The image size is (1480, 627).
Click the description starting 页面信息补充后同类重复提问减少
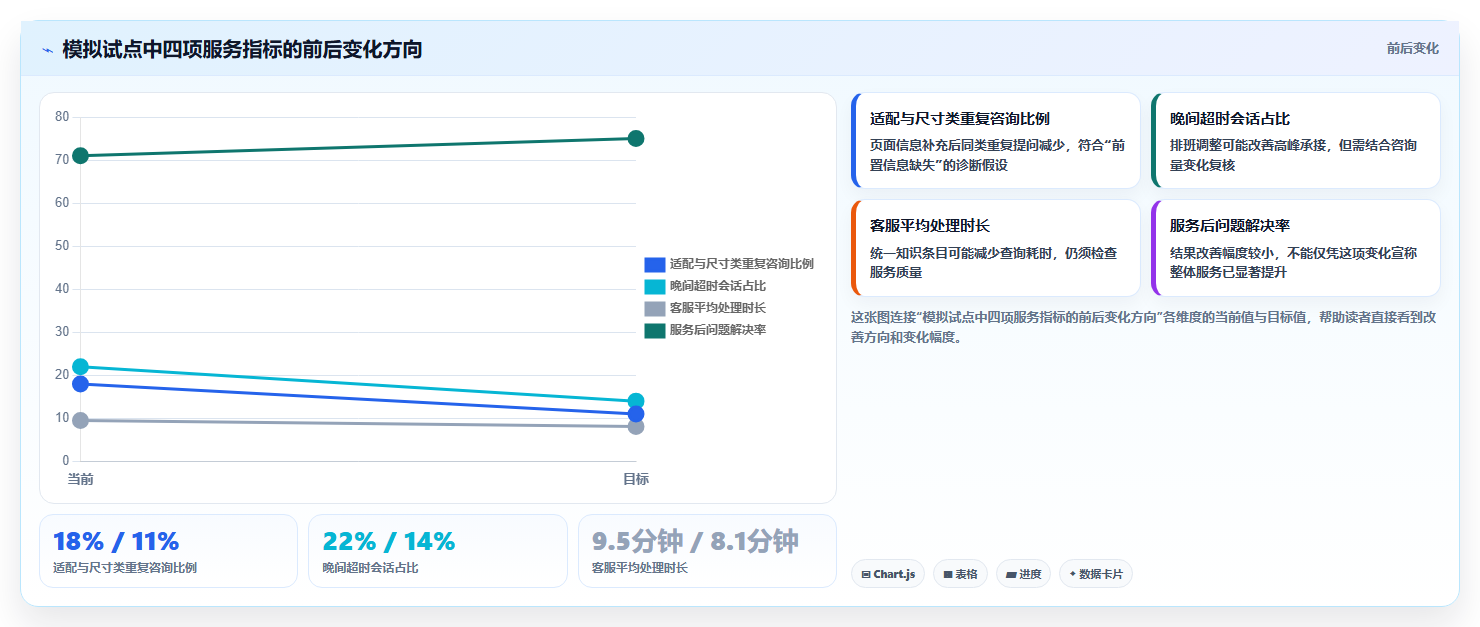(997, 155)
